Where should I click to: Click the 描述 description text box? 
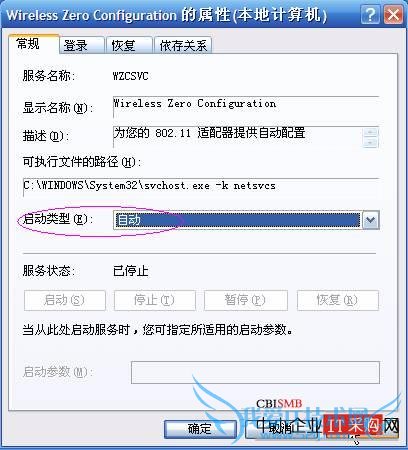pyautogui.click(x=238, y=137)
